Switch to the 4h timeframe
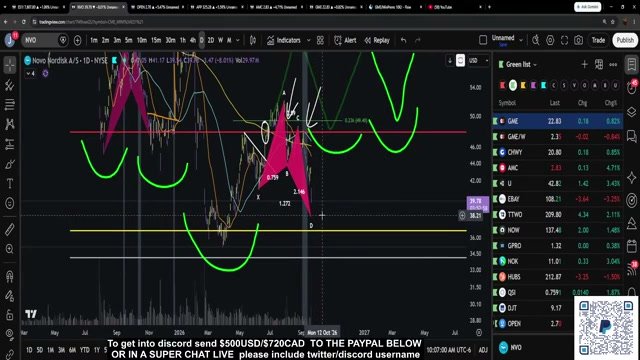 pos(193,40)
